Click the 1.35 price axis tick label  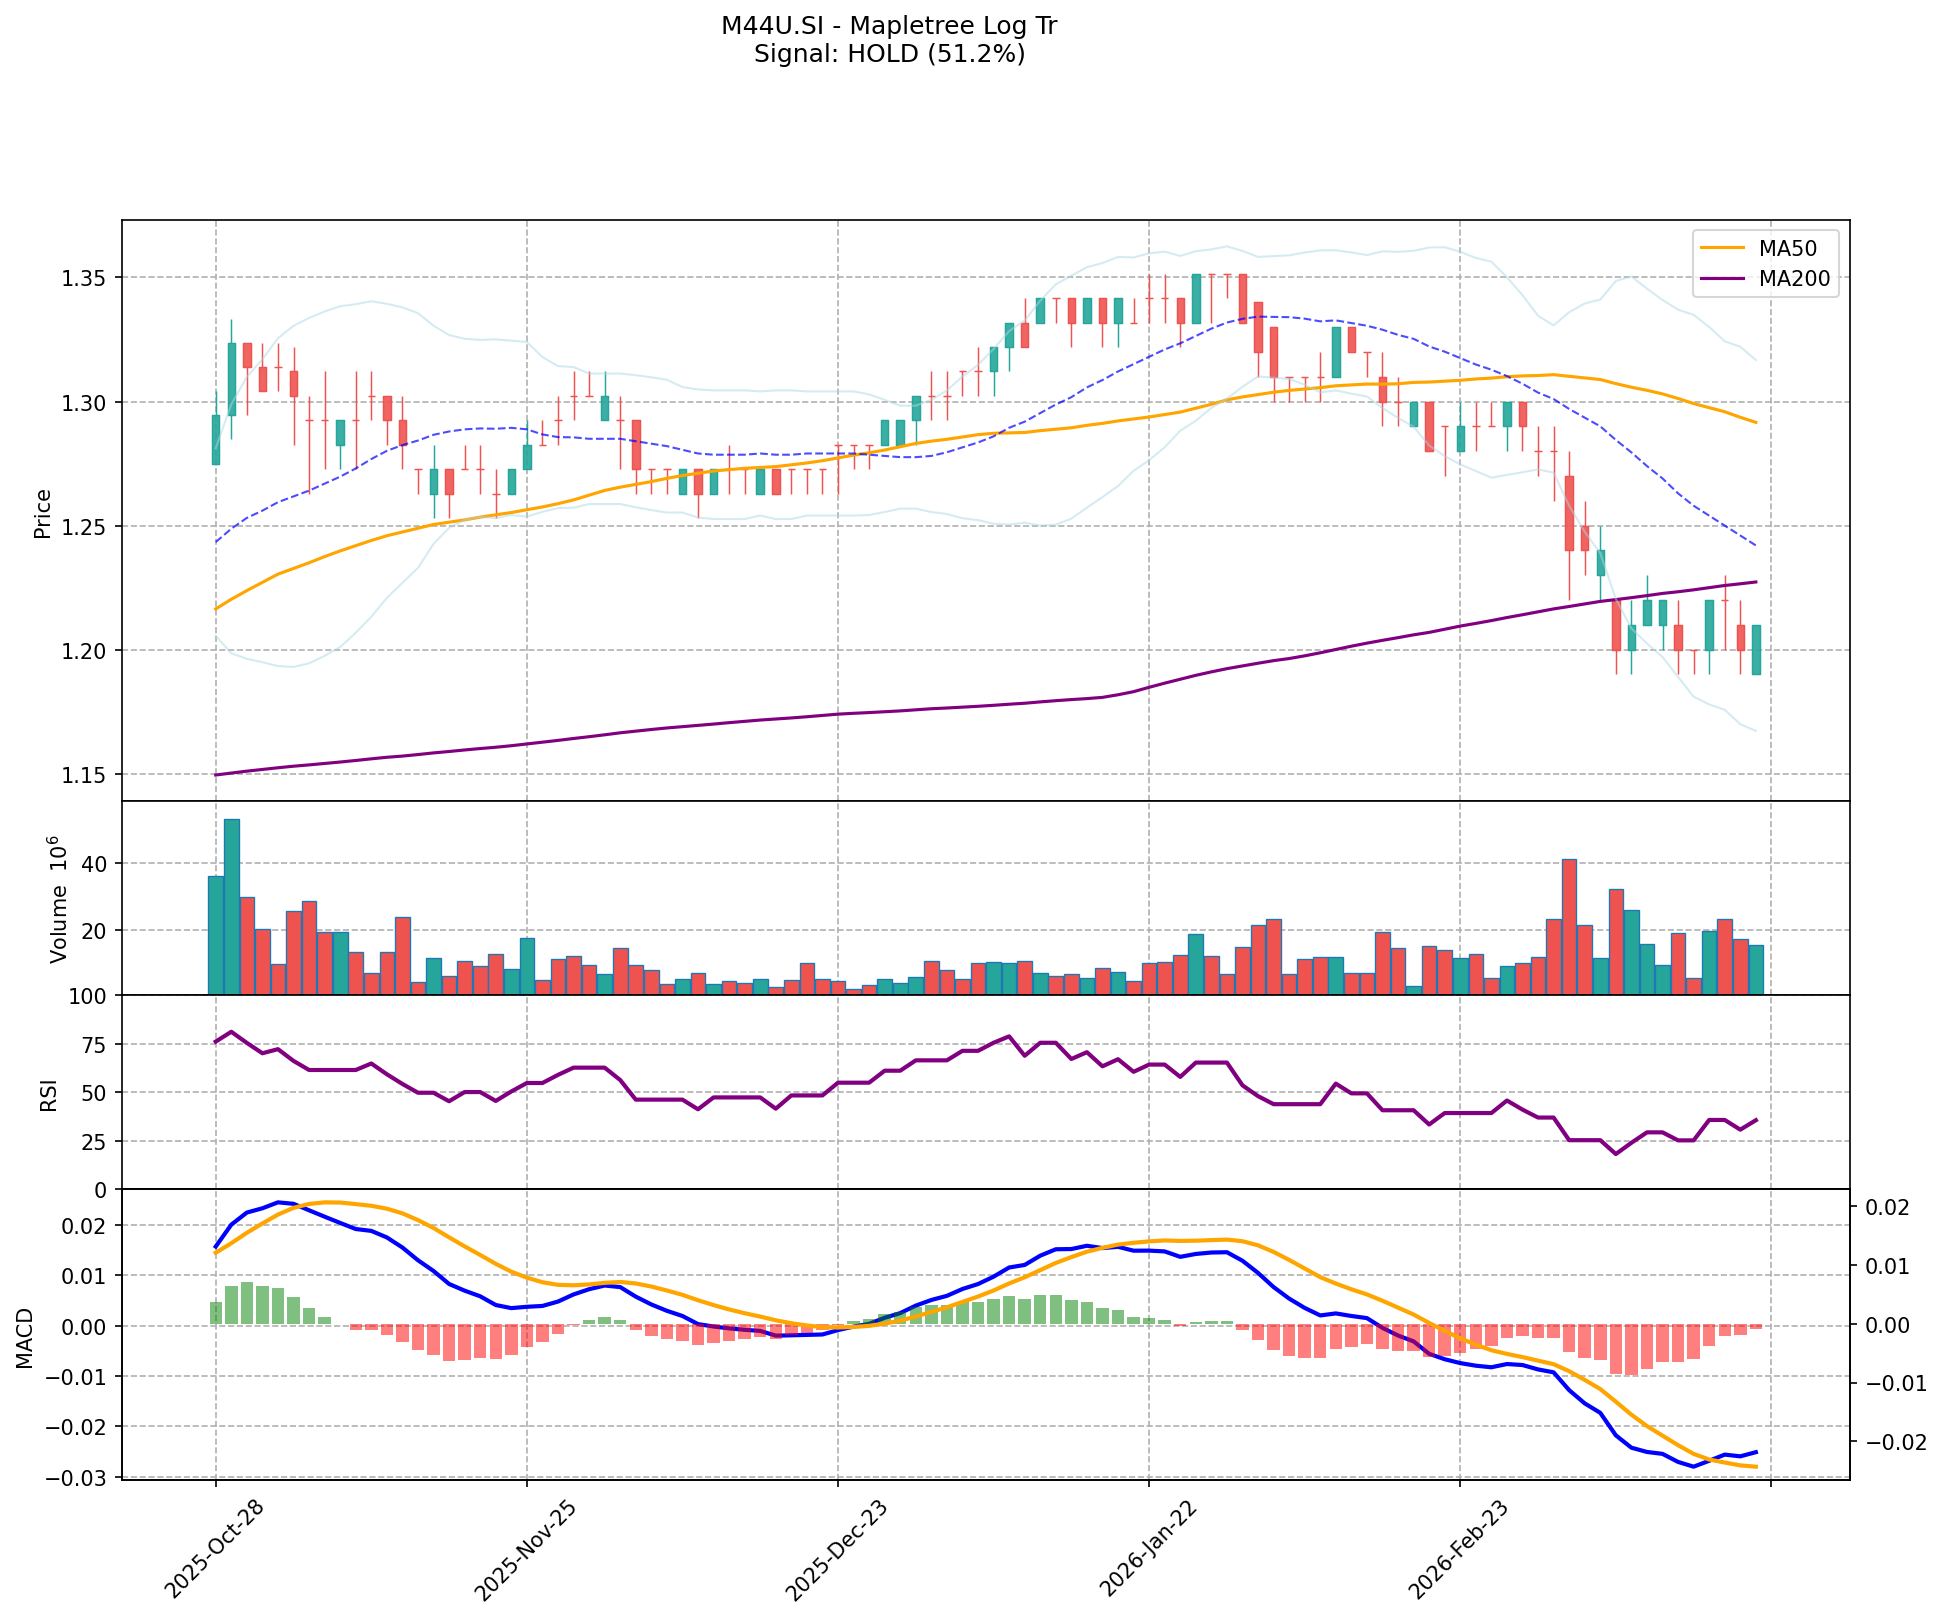click(85, 278)
